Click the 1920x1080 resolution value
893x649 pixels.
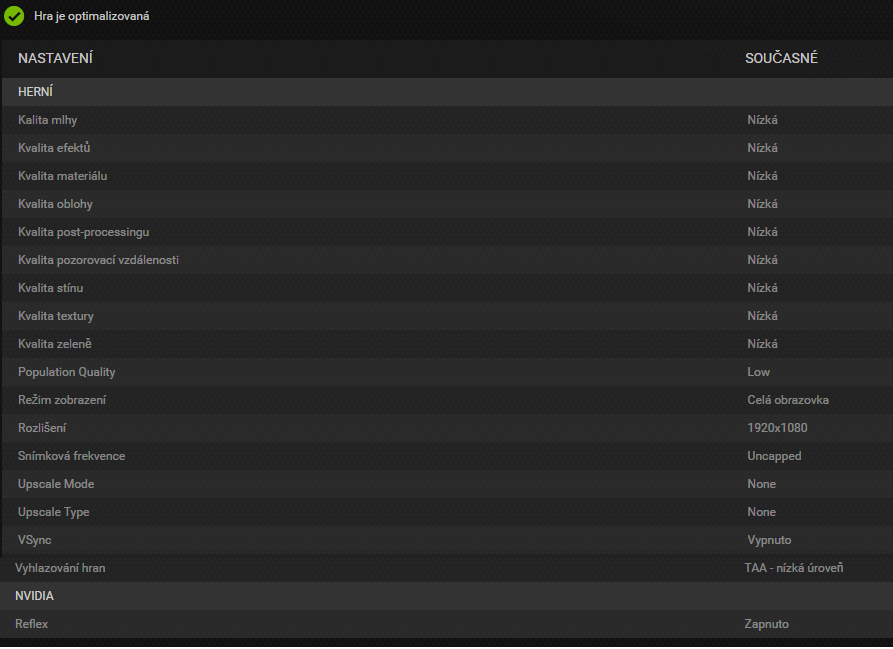pos(777,428)
